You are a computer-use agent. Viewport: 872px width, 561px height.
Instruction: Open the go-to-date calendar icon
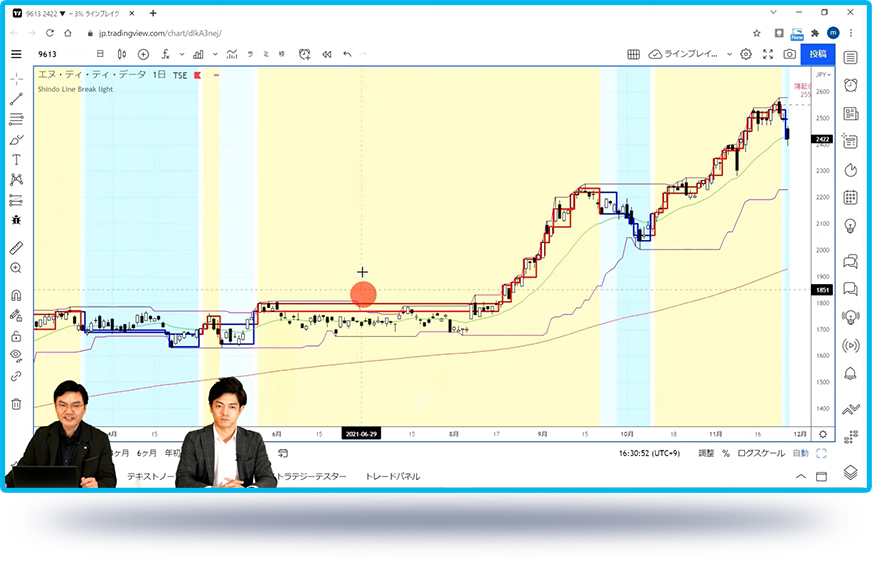(283, 453)
